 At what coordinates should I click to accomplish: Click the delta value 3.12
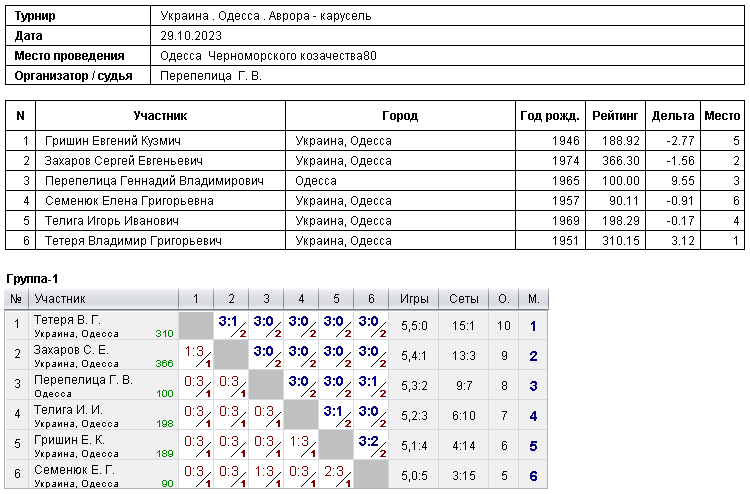(x=683, y=241)
